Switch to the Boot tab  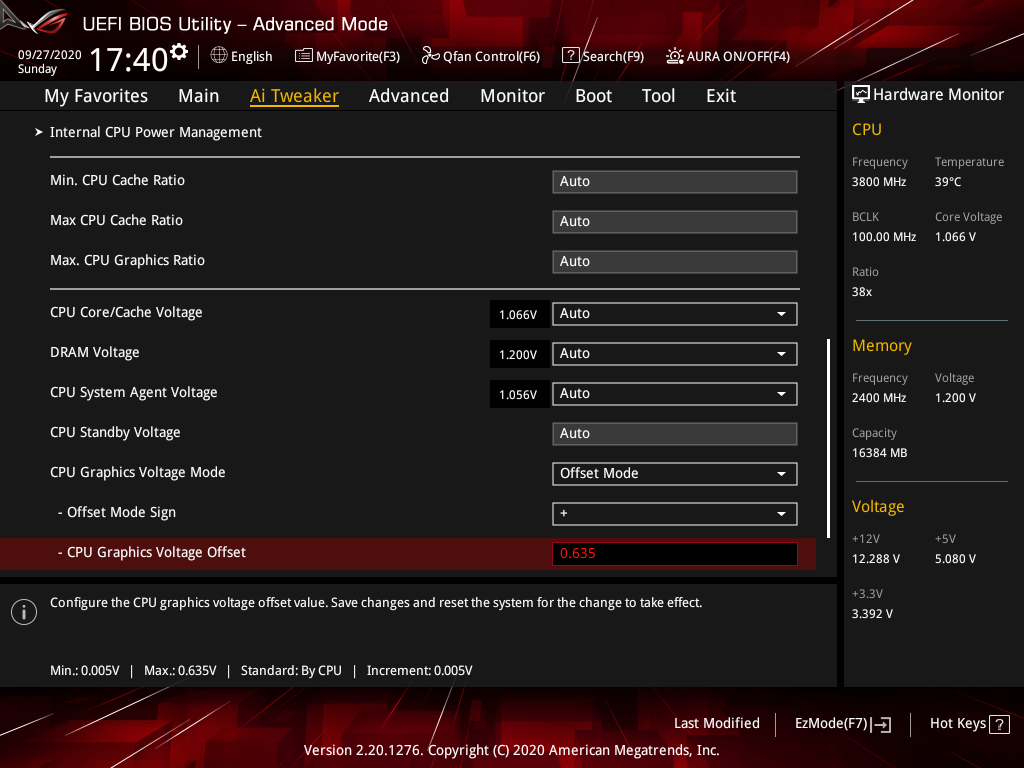click(x=594, y=96)
